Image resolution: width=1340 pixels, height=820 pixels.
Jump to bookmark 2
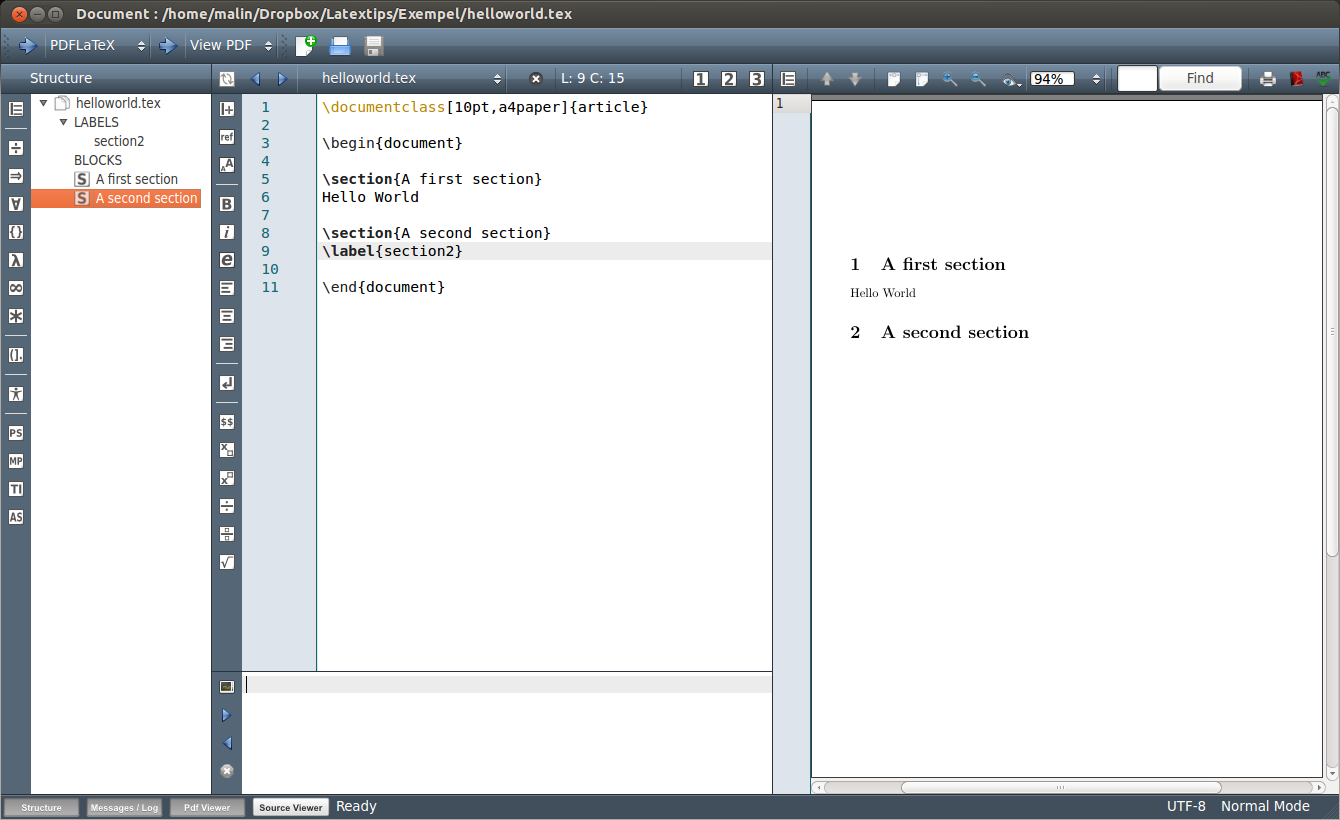(728, 79)
